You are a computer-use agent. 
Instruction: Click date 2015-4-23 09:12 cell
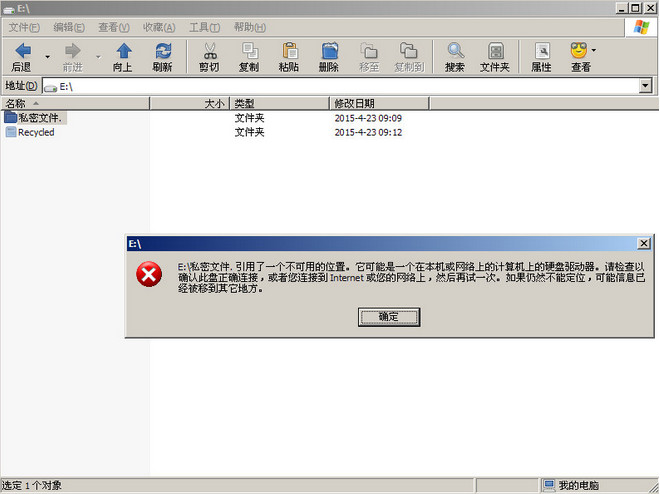click(x=368, y=133)
